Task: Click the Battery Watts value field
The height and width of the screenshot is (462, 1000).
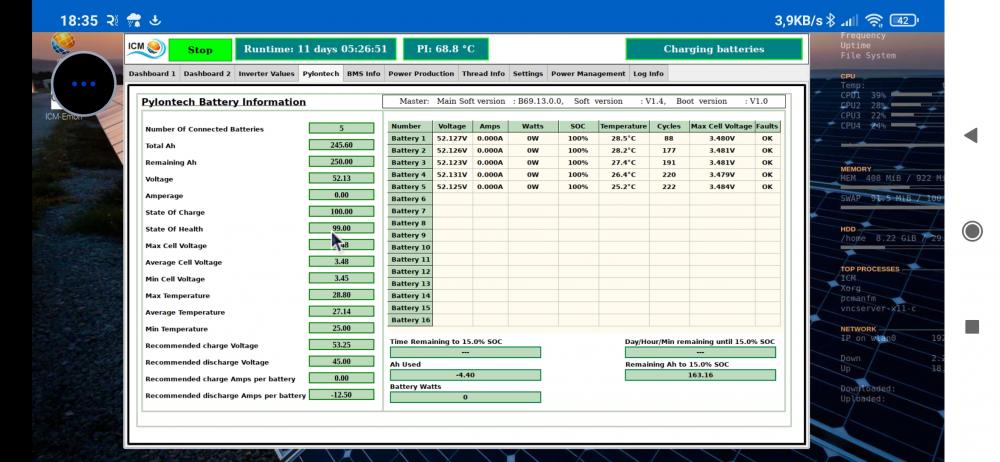Action: coord(466,397)
